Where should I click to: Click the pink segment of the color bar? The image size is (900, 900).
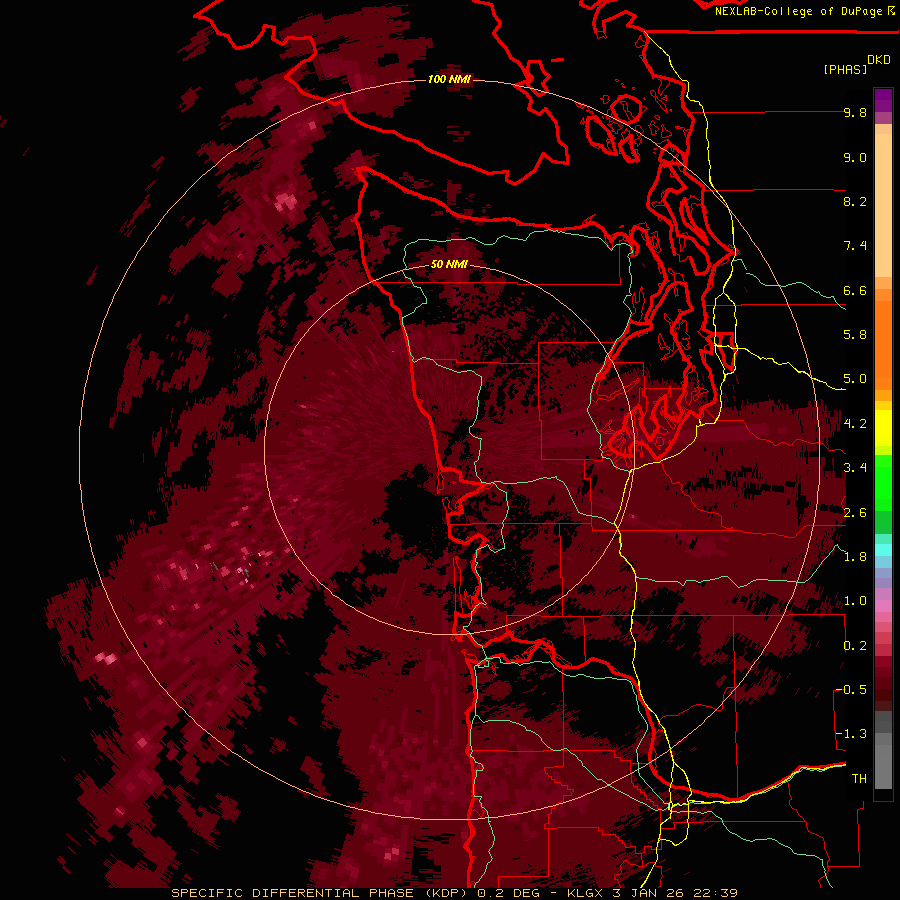pyautogui.click(x=883, y=606)
